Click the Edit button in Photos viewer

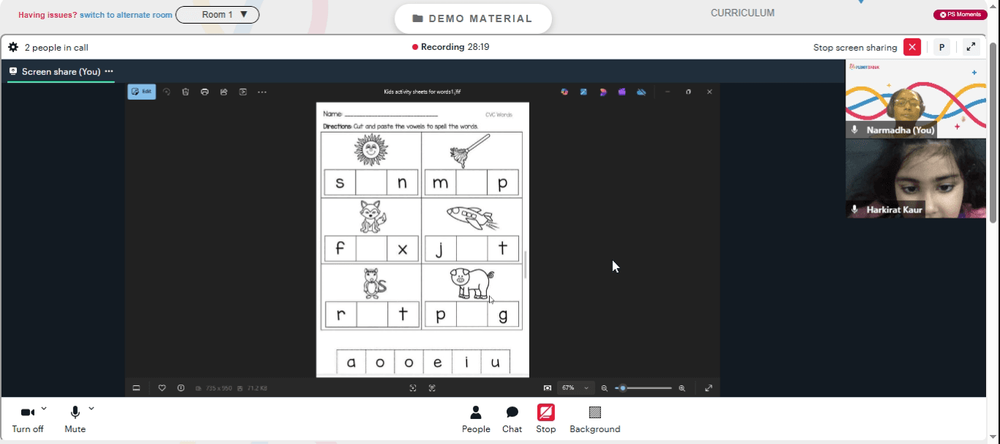[142, 92]
